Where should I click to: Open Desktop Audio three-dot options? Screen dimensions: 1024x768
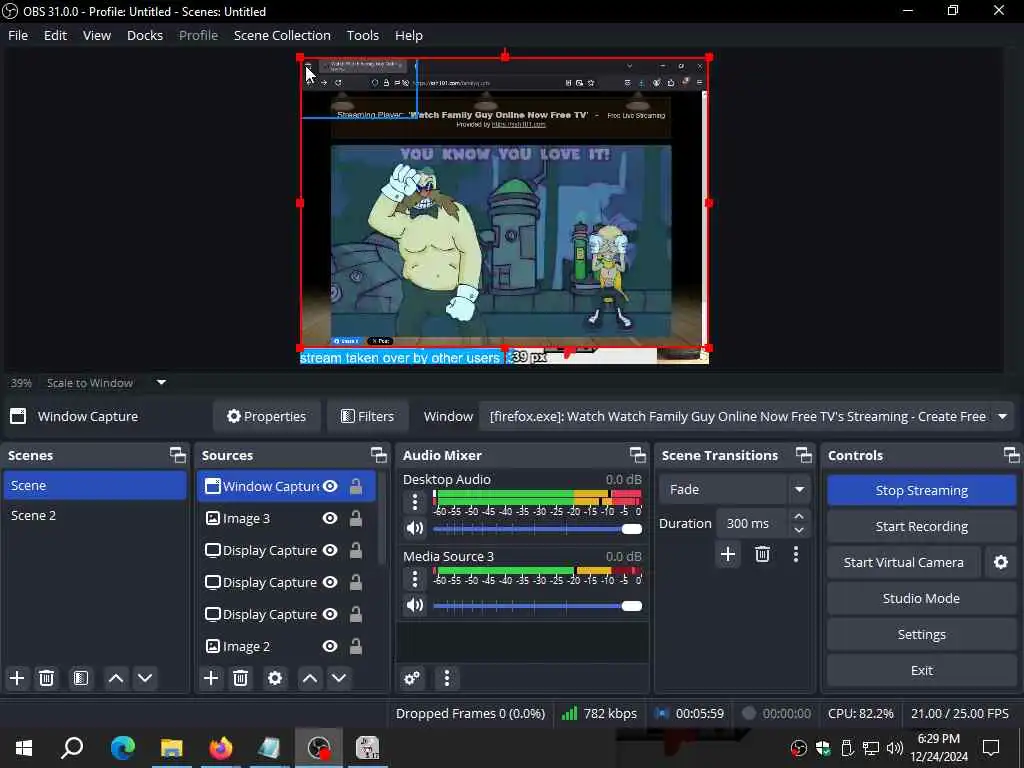point(415,502)
